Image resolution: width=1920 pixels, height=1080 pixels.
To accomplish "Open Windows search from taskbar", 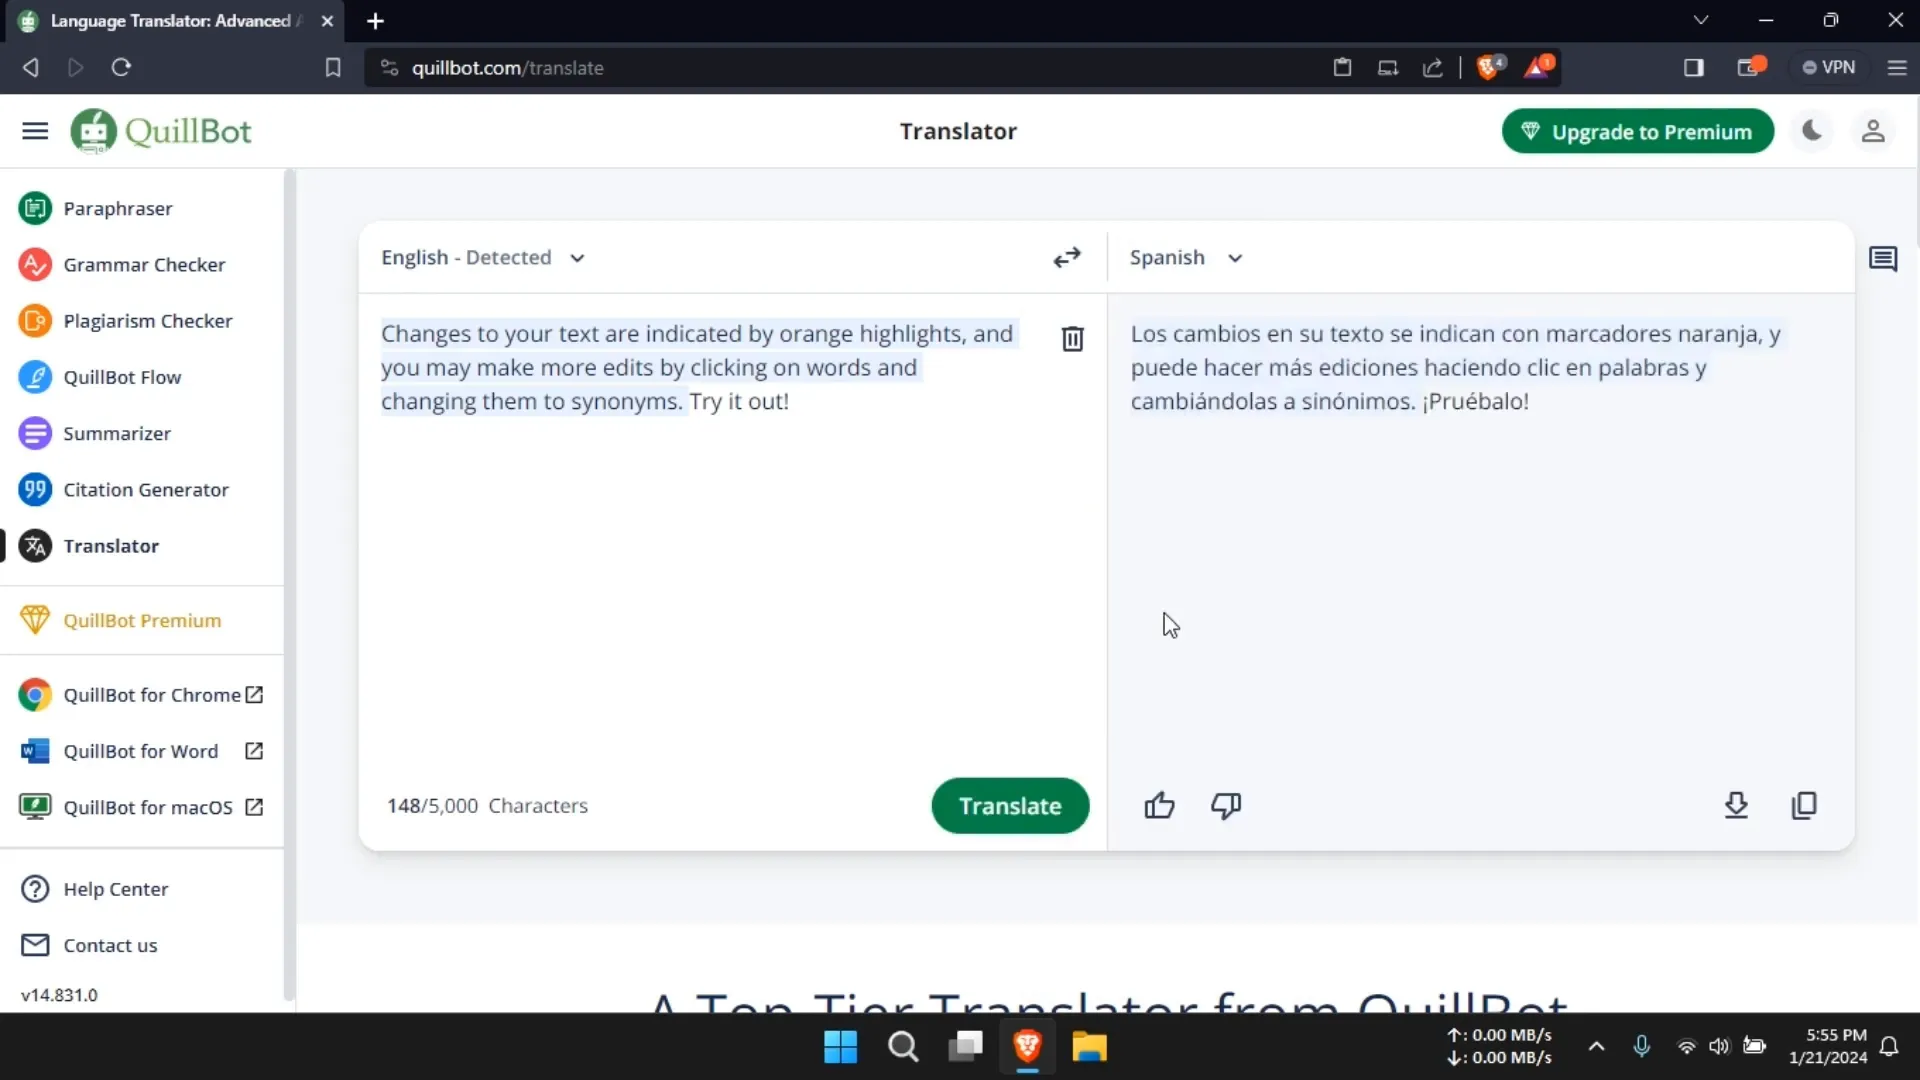I will [903, 1047].
